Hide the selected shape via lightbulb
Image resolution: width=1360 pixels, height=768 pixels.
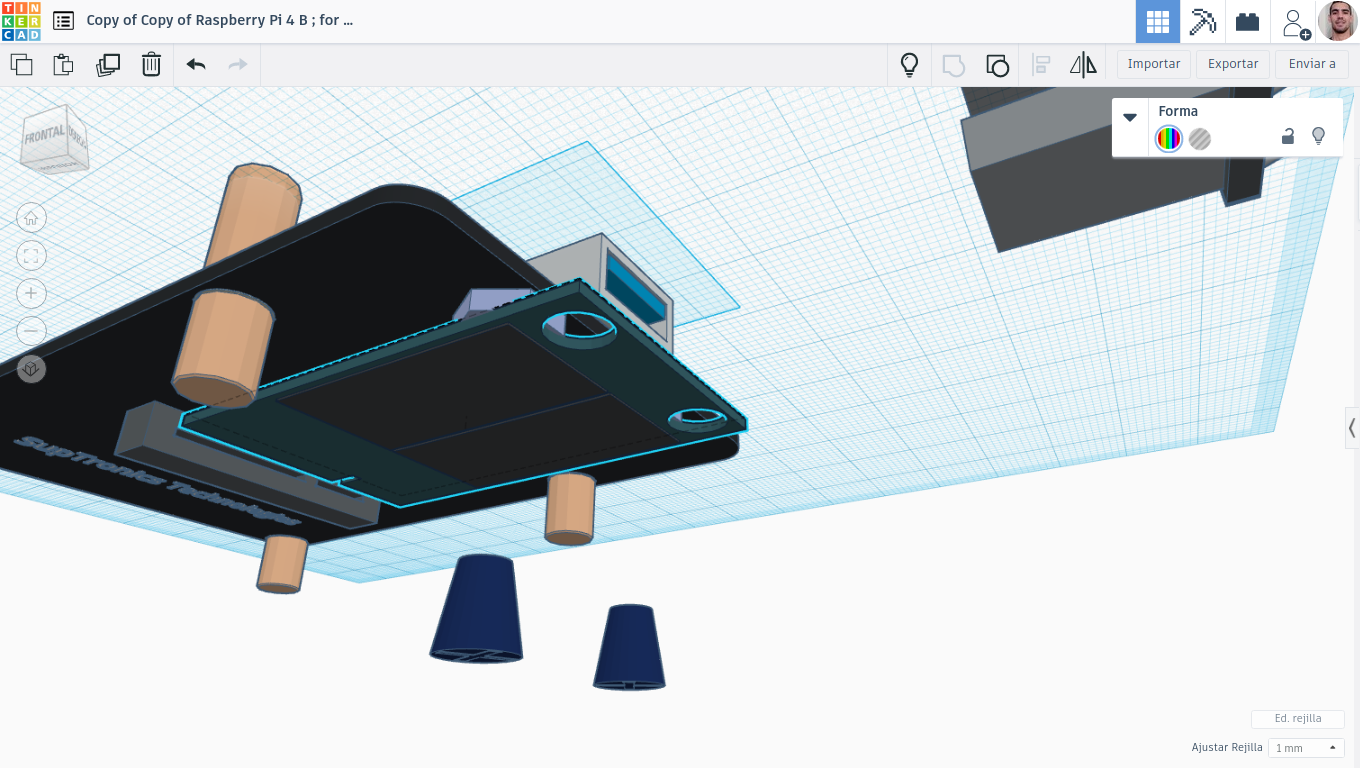[1318, 136]
